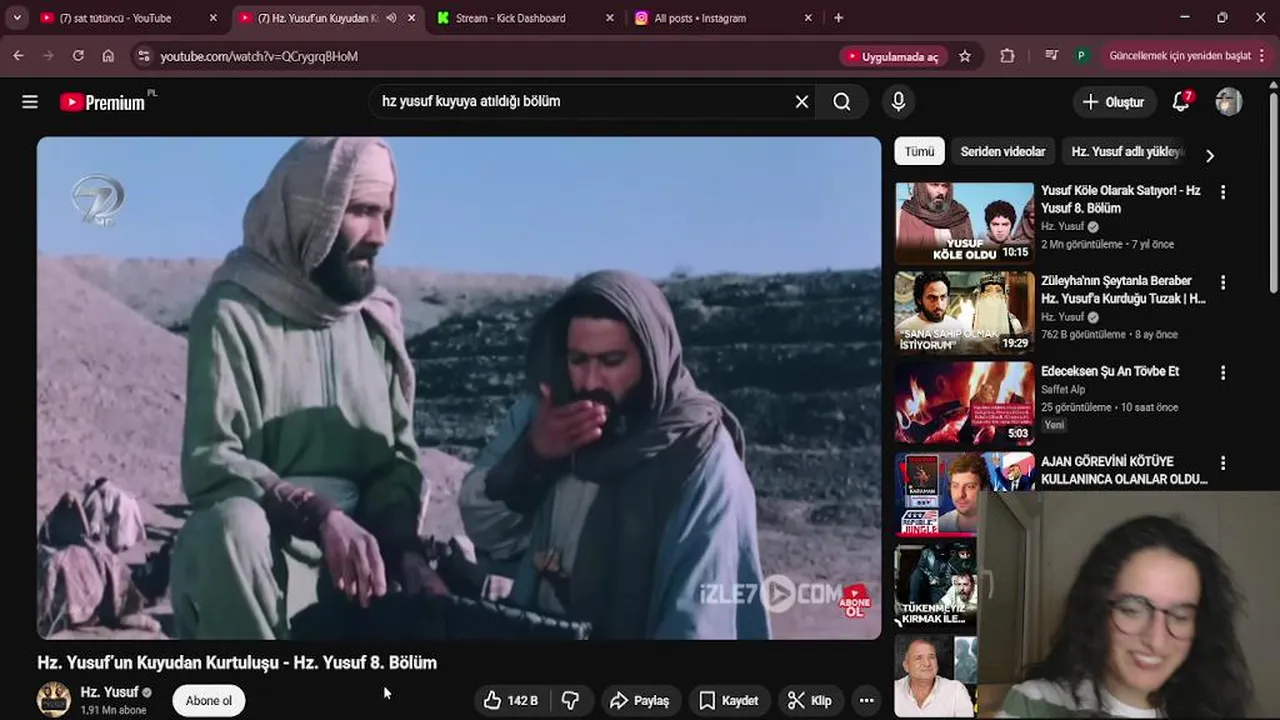Like the video with 142 B
Screen dimensions: 1280x720
click(511, 700)
